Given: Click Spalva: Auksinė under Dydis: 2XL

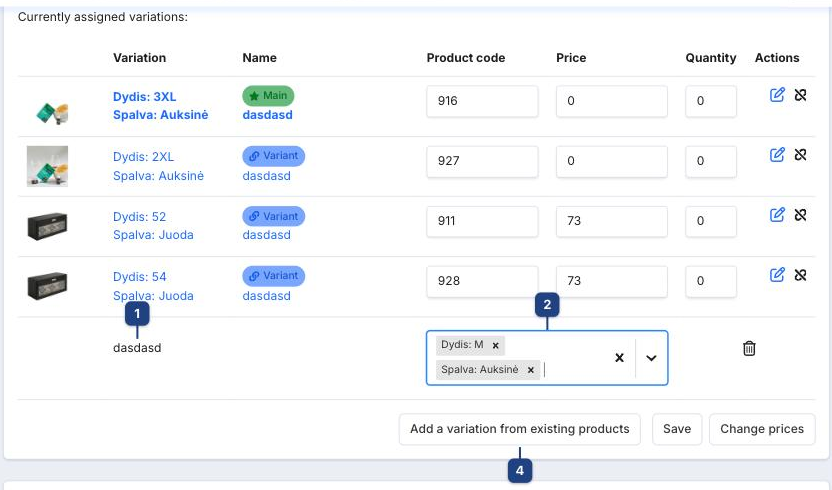Looking at the screenshot, I should click(x=158, y=176).
